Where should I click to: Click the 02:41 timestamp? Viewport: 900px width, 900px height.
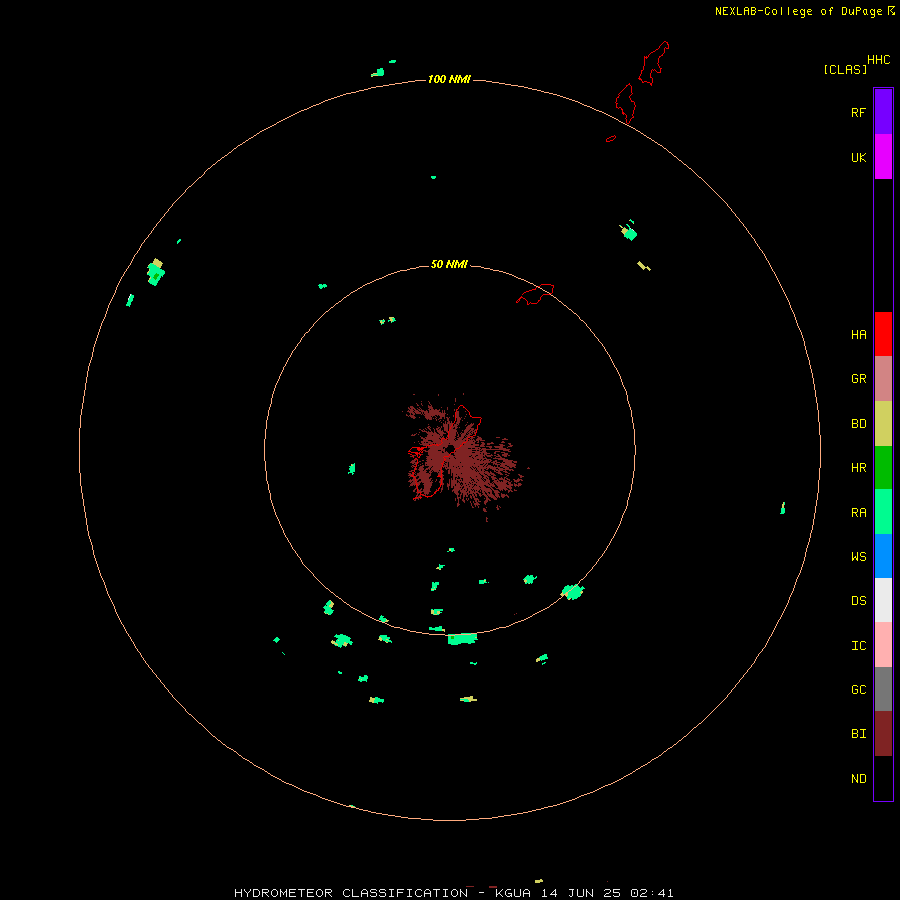[x=651, y=893]
